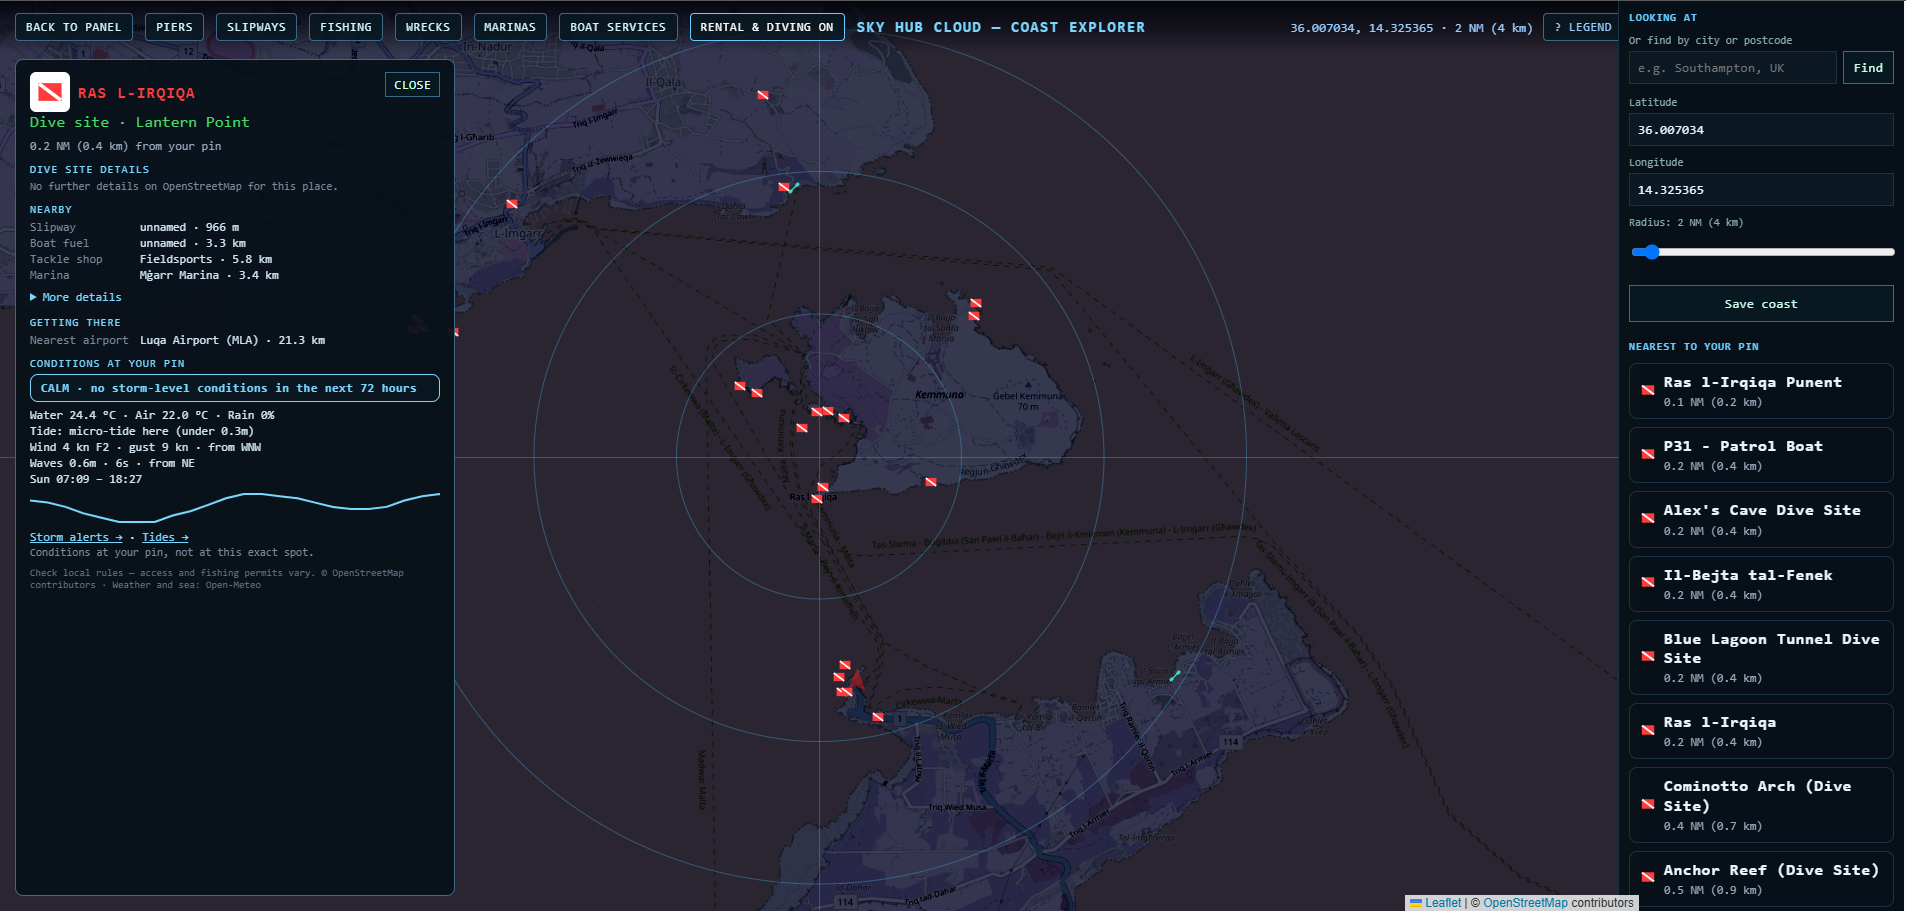Click the Find button
1906x911 pixels.
coord(1868,68)
